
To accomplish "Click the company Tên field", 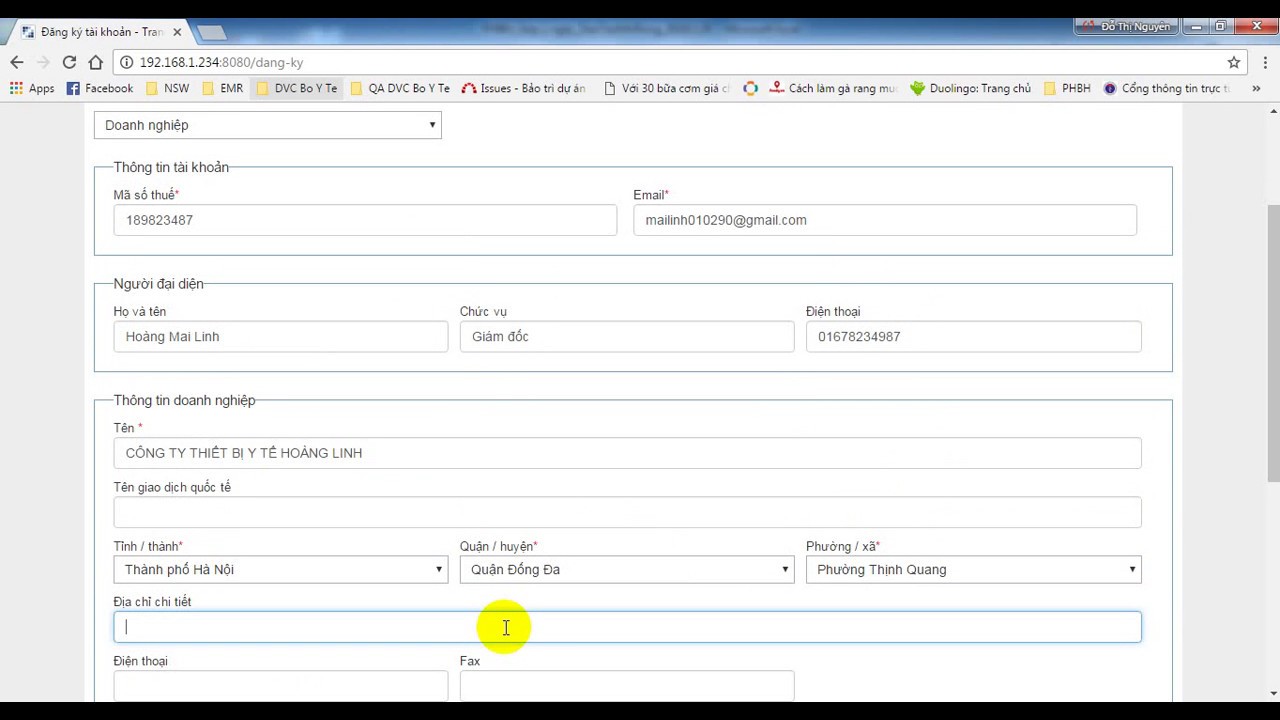I will click(627, 453).
